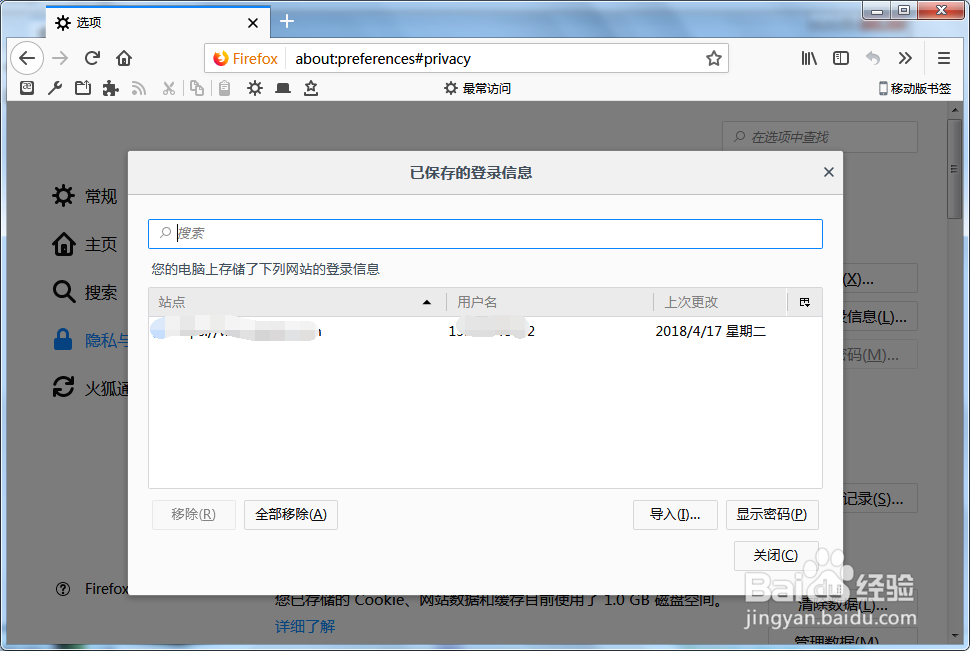
Task: Open the hamburger application menu
Action: click(x=943, y=58)
